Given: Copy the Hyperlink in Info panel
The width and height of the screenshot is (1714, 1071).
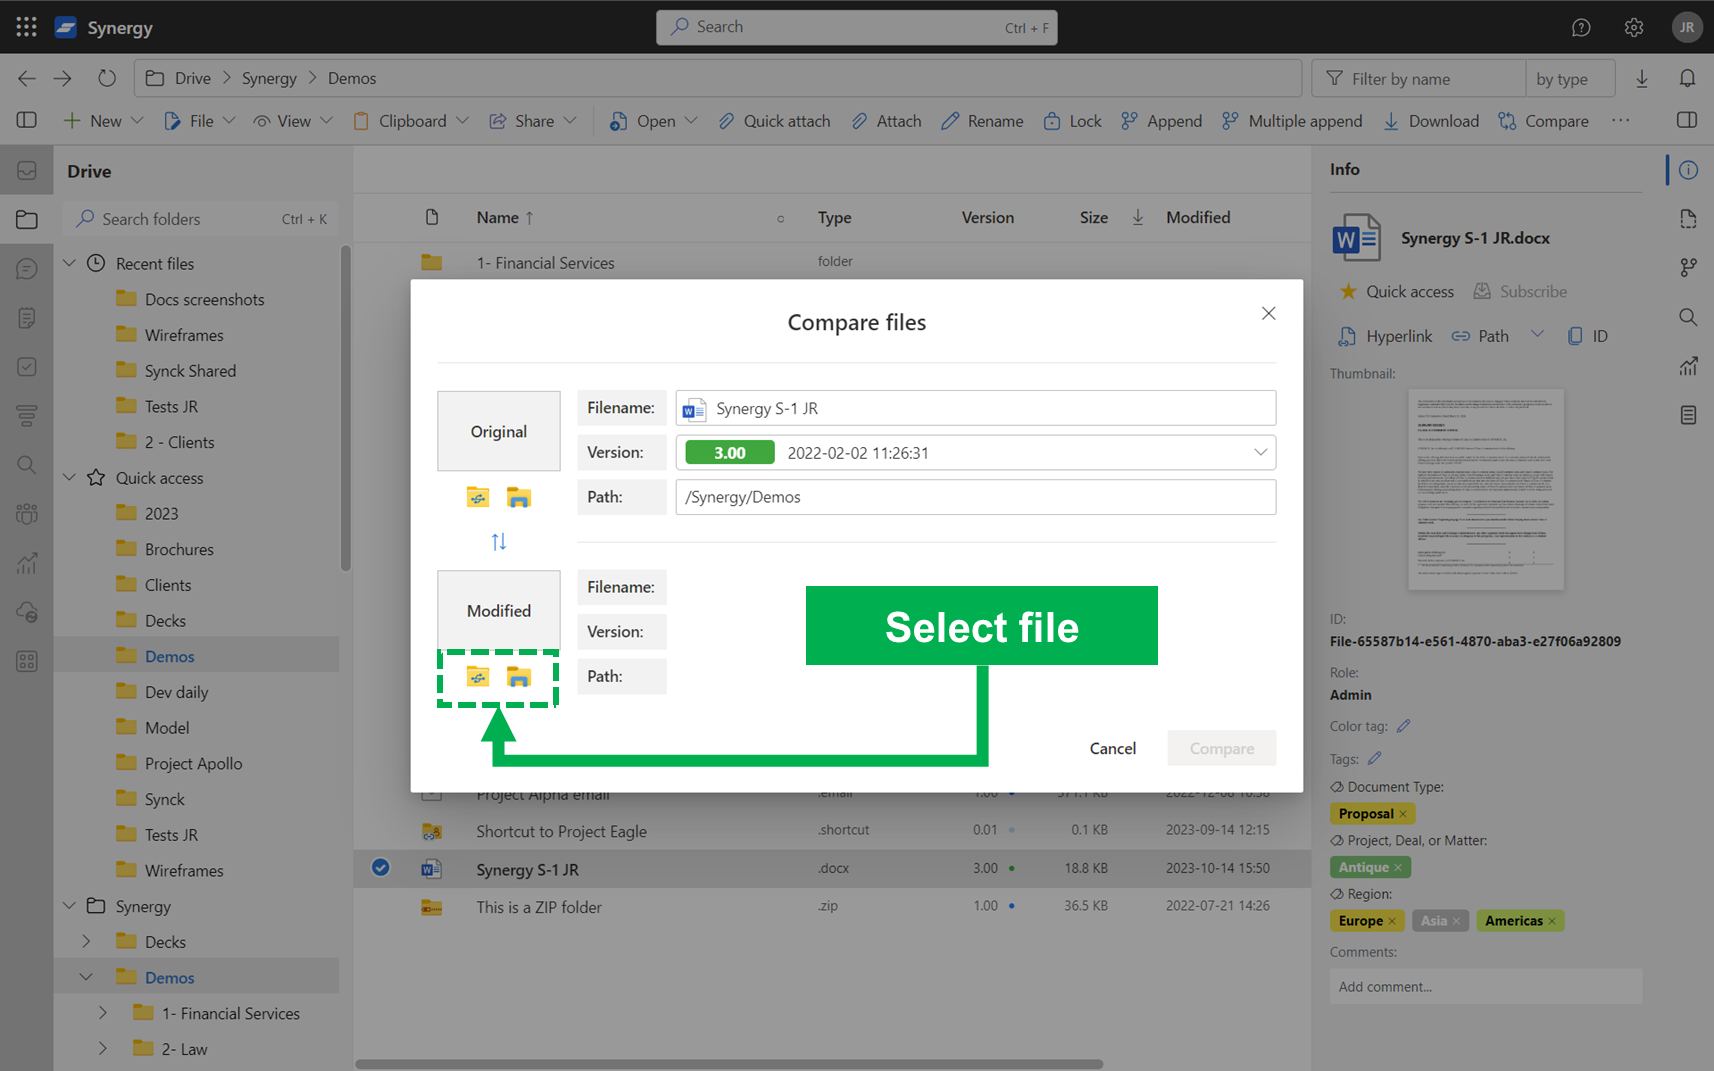Looking at the screenshot, I should [x=1386, y=336].
